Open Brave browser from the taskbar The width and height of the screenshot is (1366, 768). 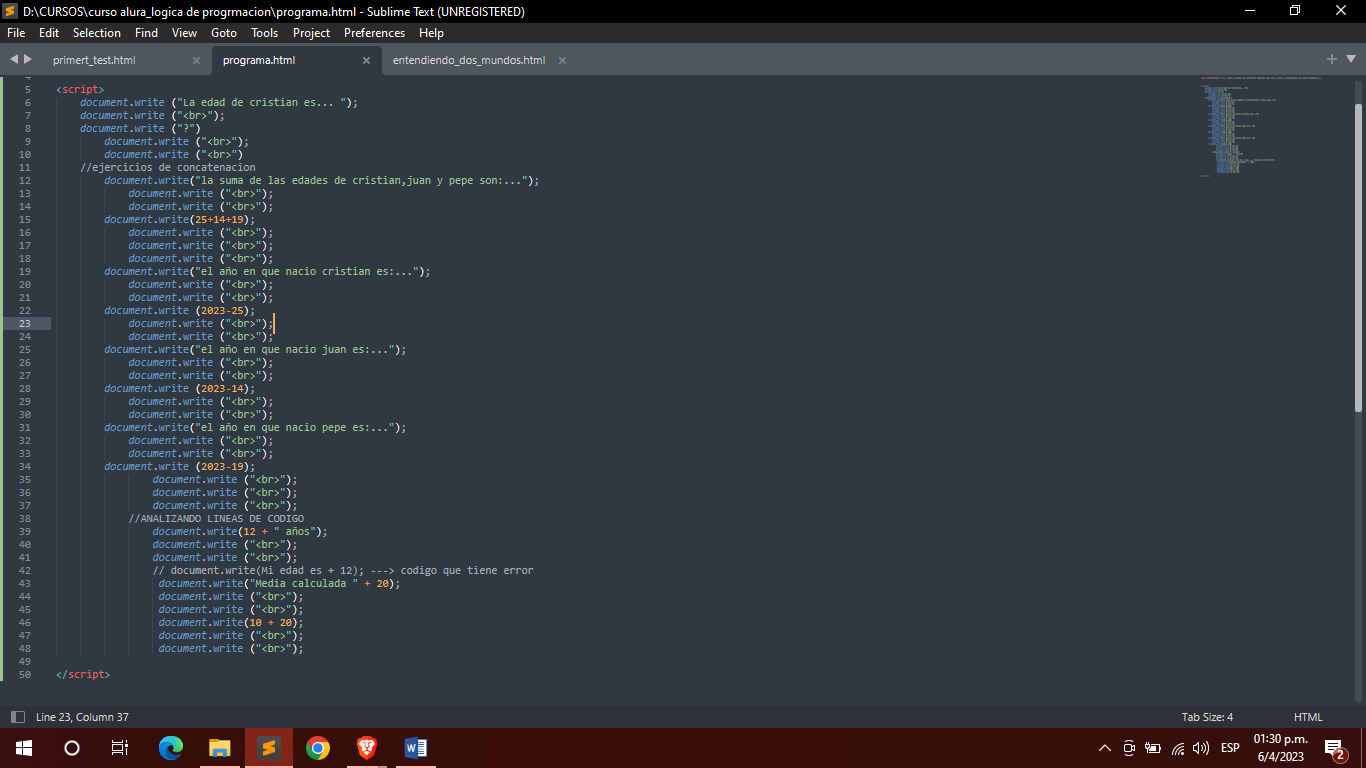click(x=367, y=747)
